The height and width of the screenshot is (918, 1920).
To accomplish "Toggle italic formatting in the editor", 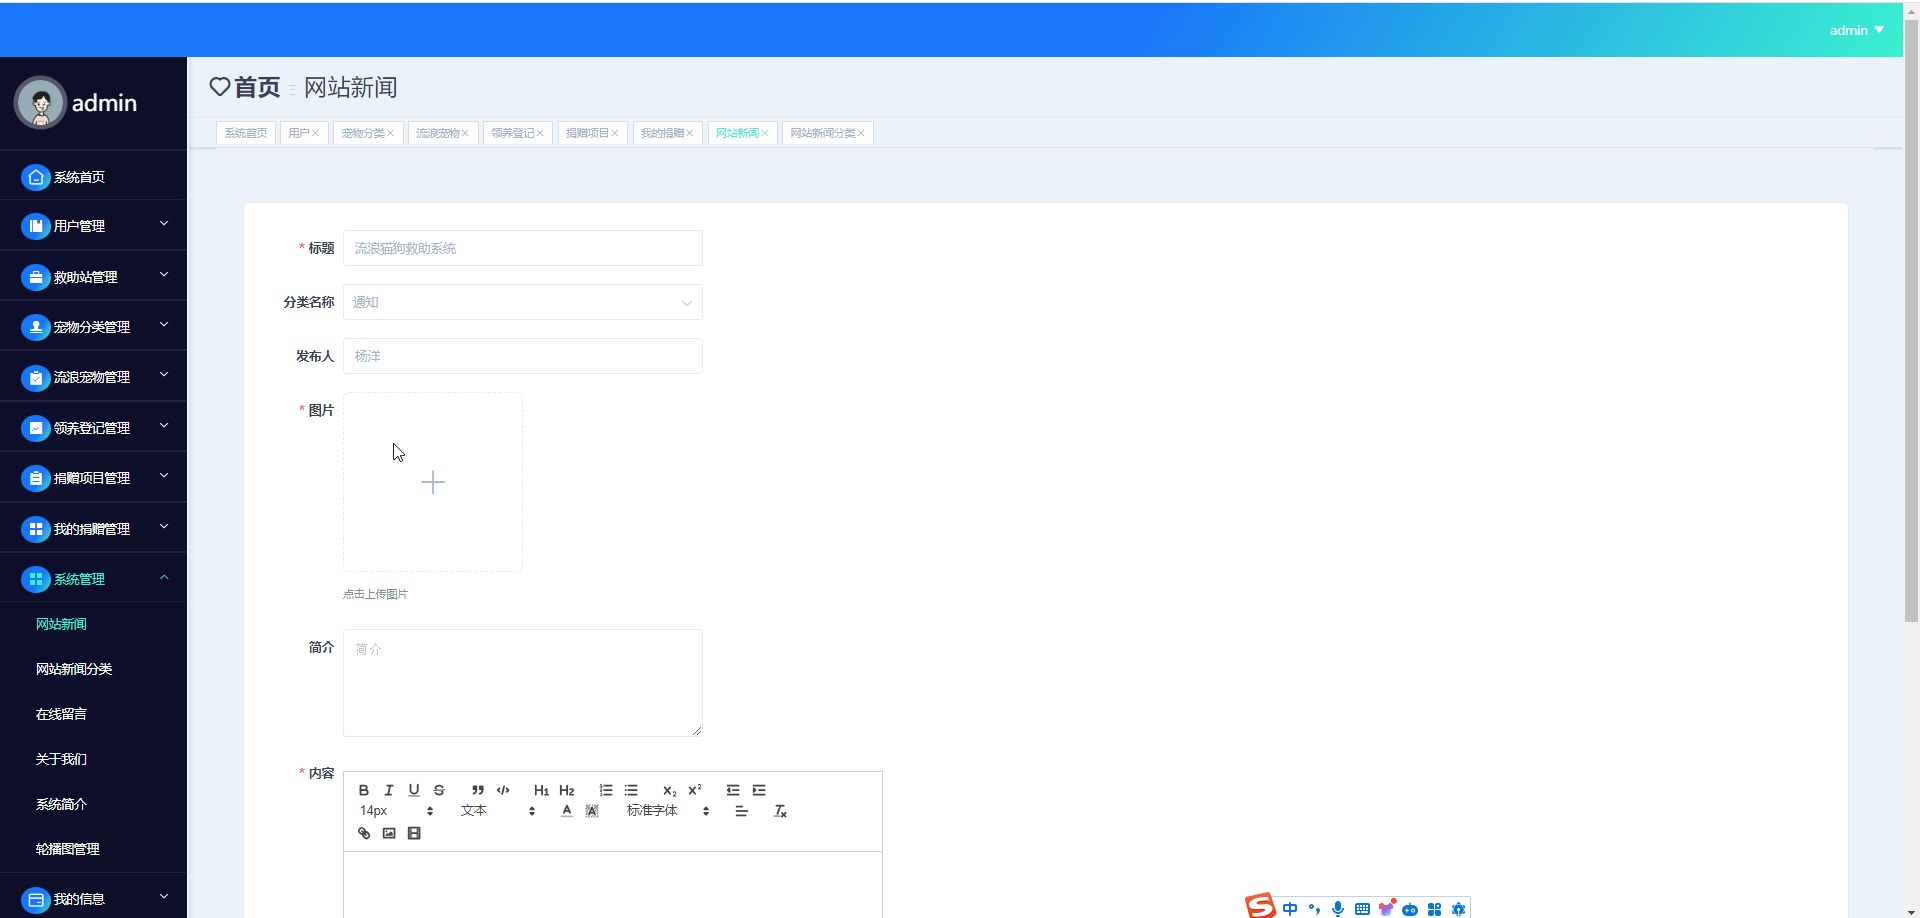I will [389, 790].
